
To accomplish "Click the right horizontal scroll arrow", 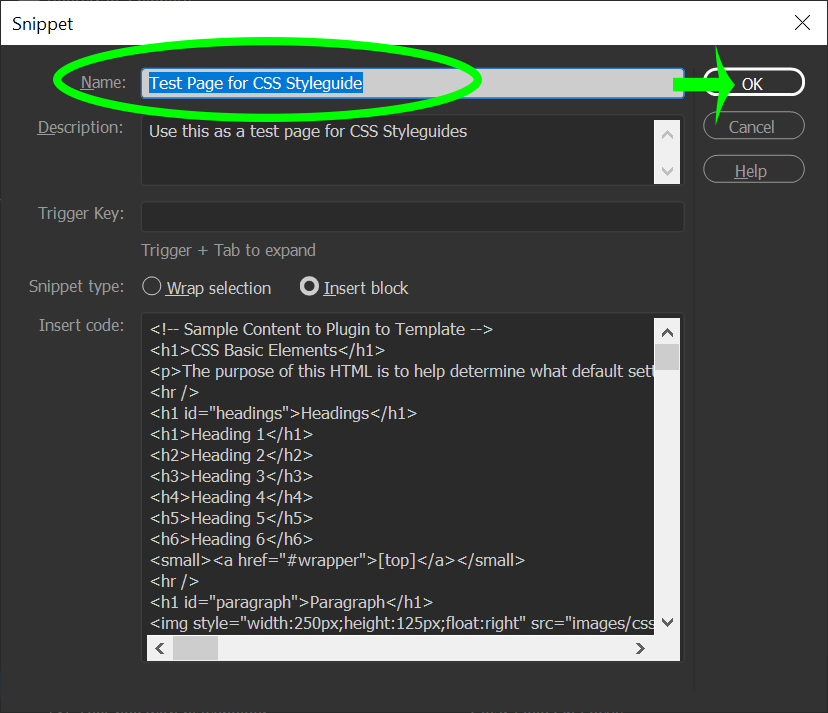I will [x=640, y=647].
